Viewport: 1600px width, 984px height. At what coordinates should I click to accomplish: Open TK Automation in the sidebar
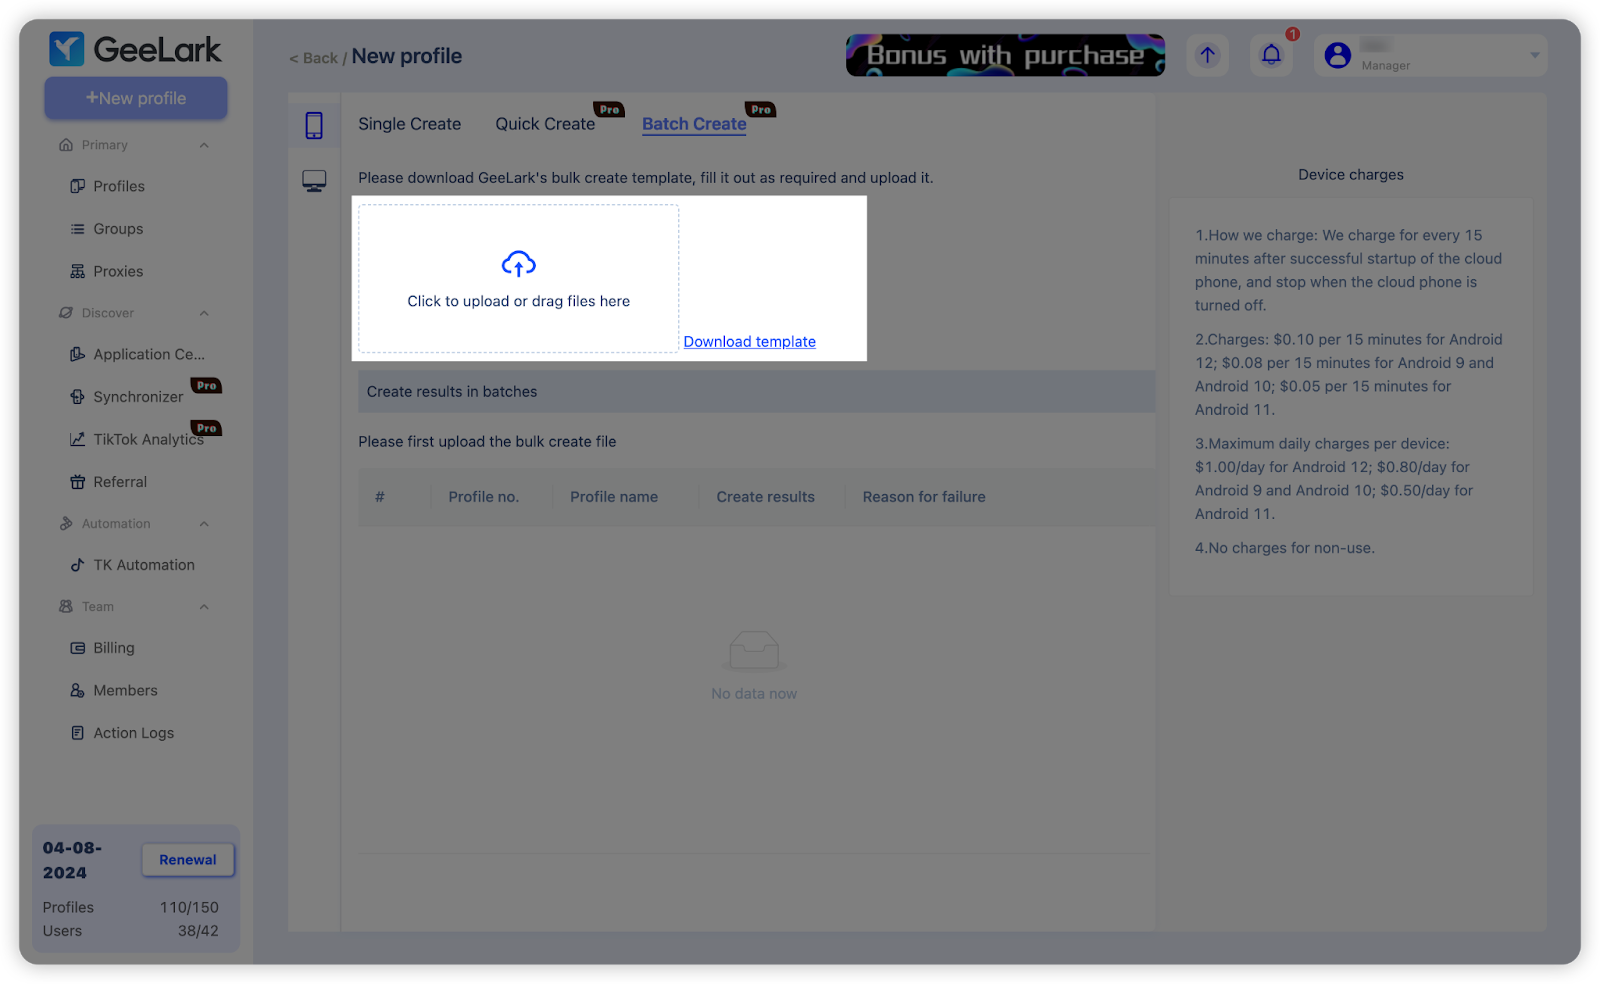(x=144, y=565)
